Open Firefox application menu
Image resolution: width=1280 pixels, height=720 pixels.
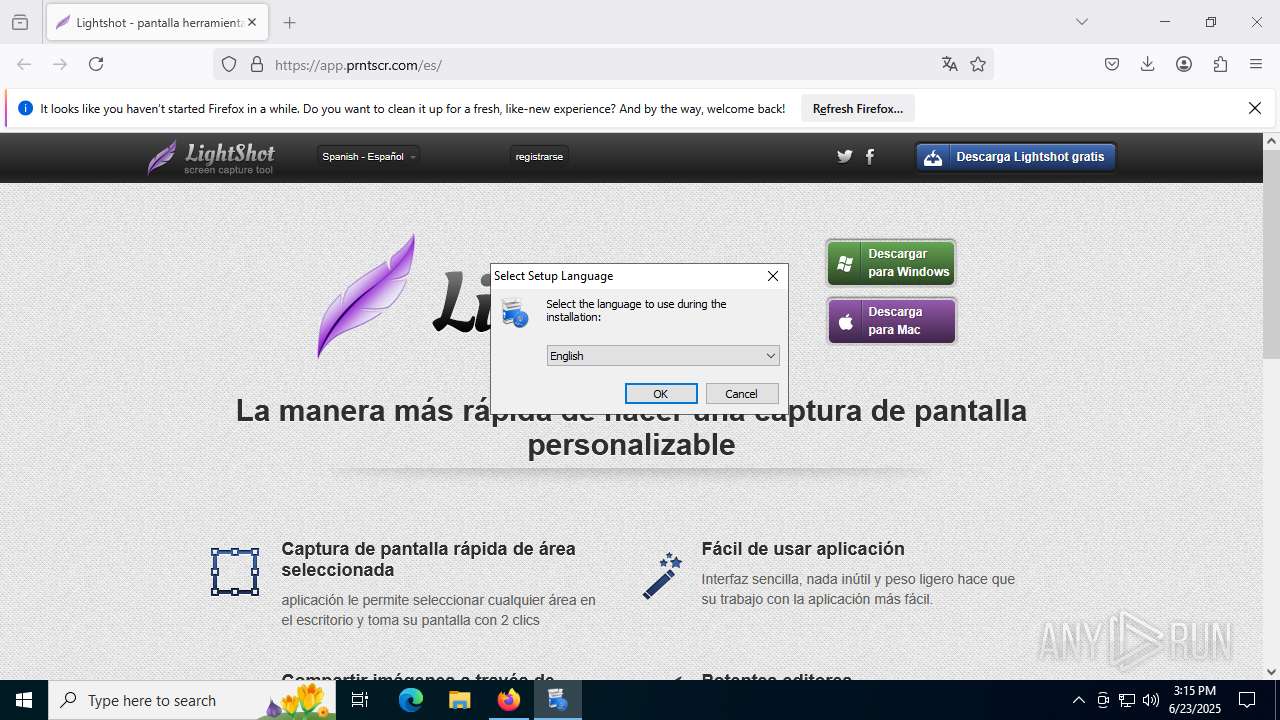(x=1256, y=64)
